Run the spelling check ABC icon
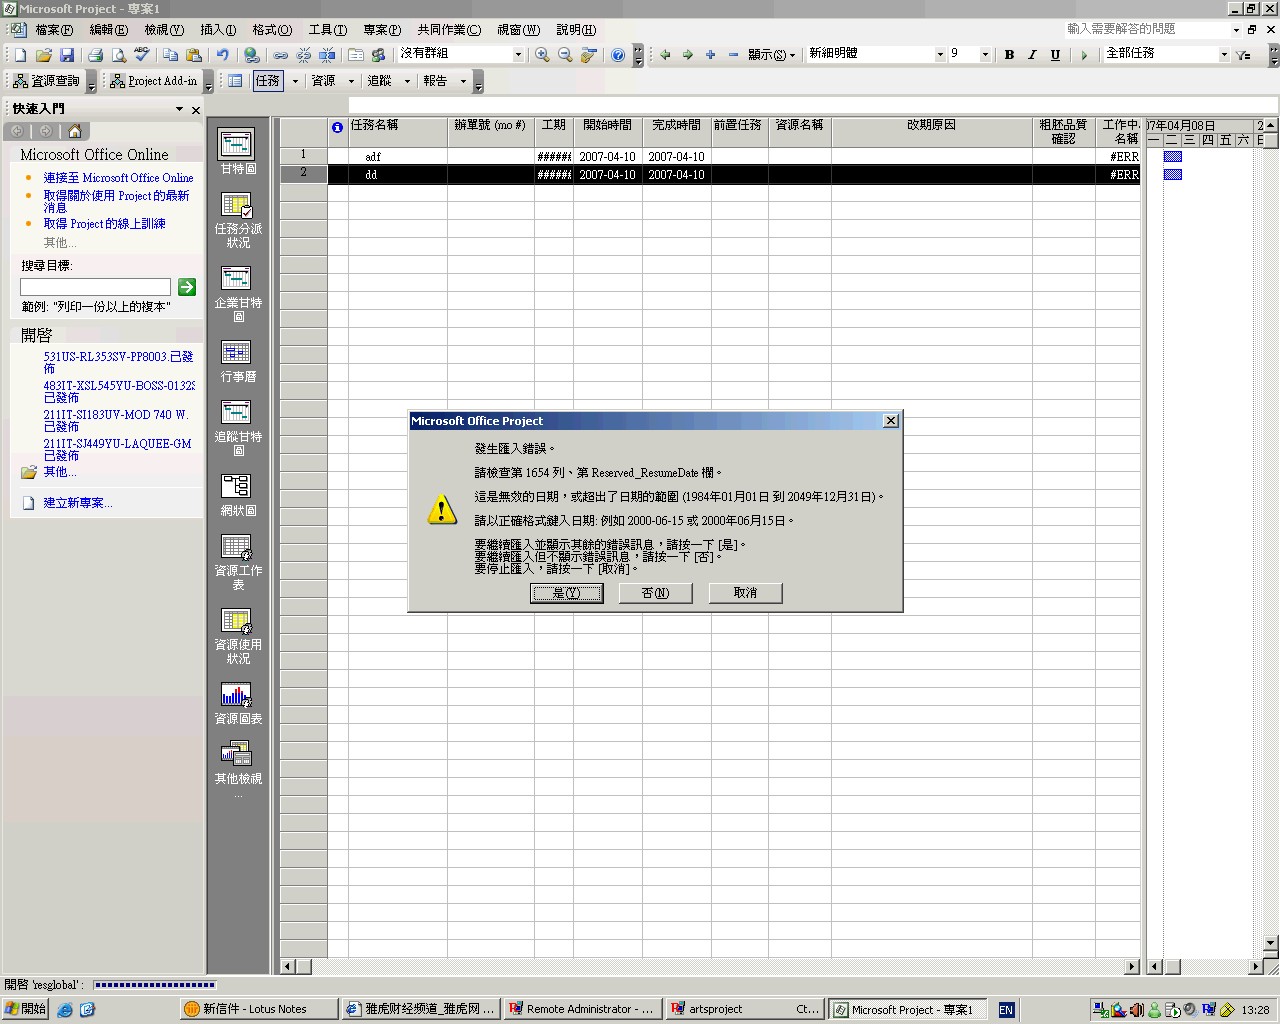 (x=141, y=55)
